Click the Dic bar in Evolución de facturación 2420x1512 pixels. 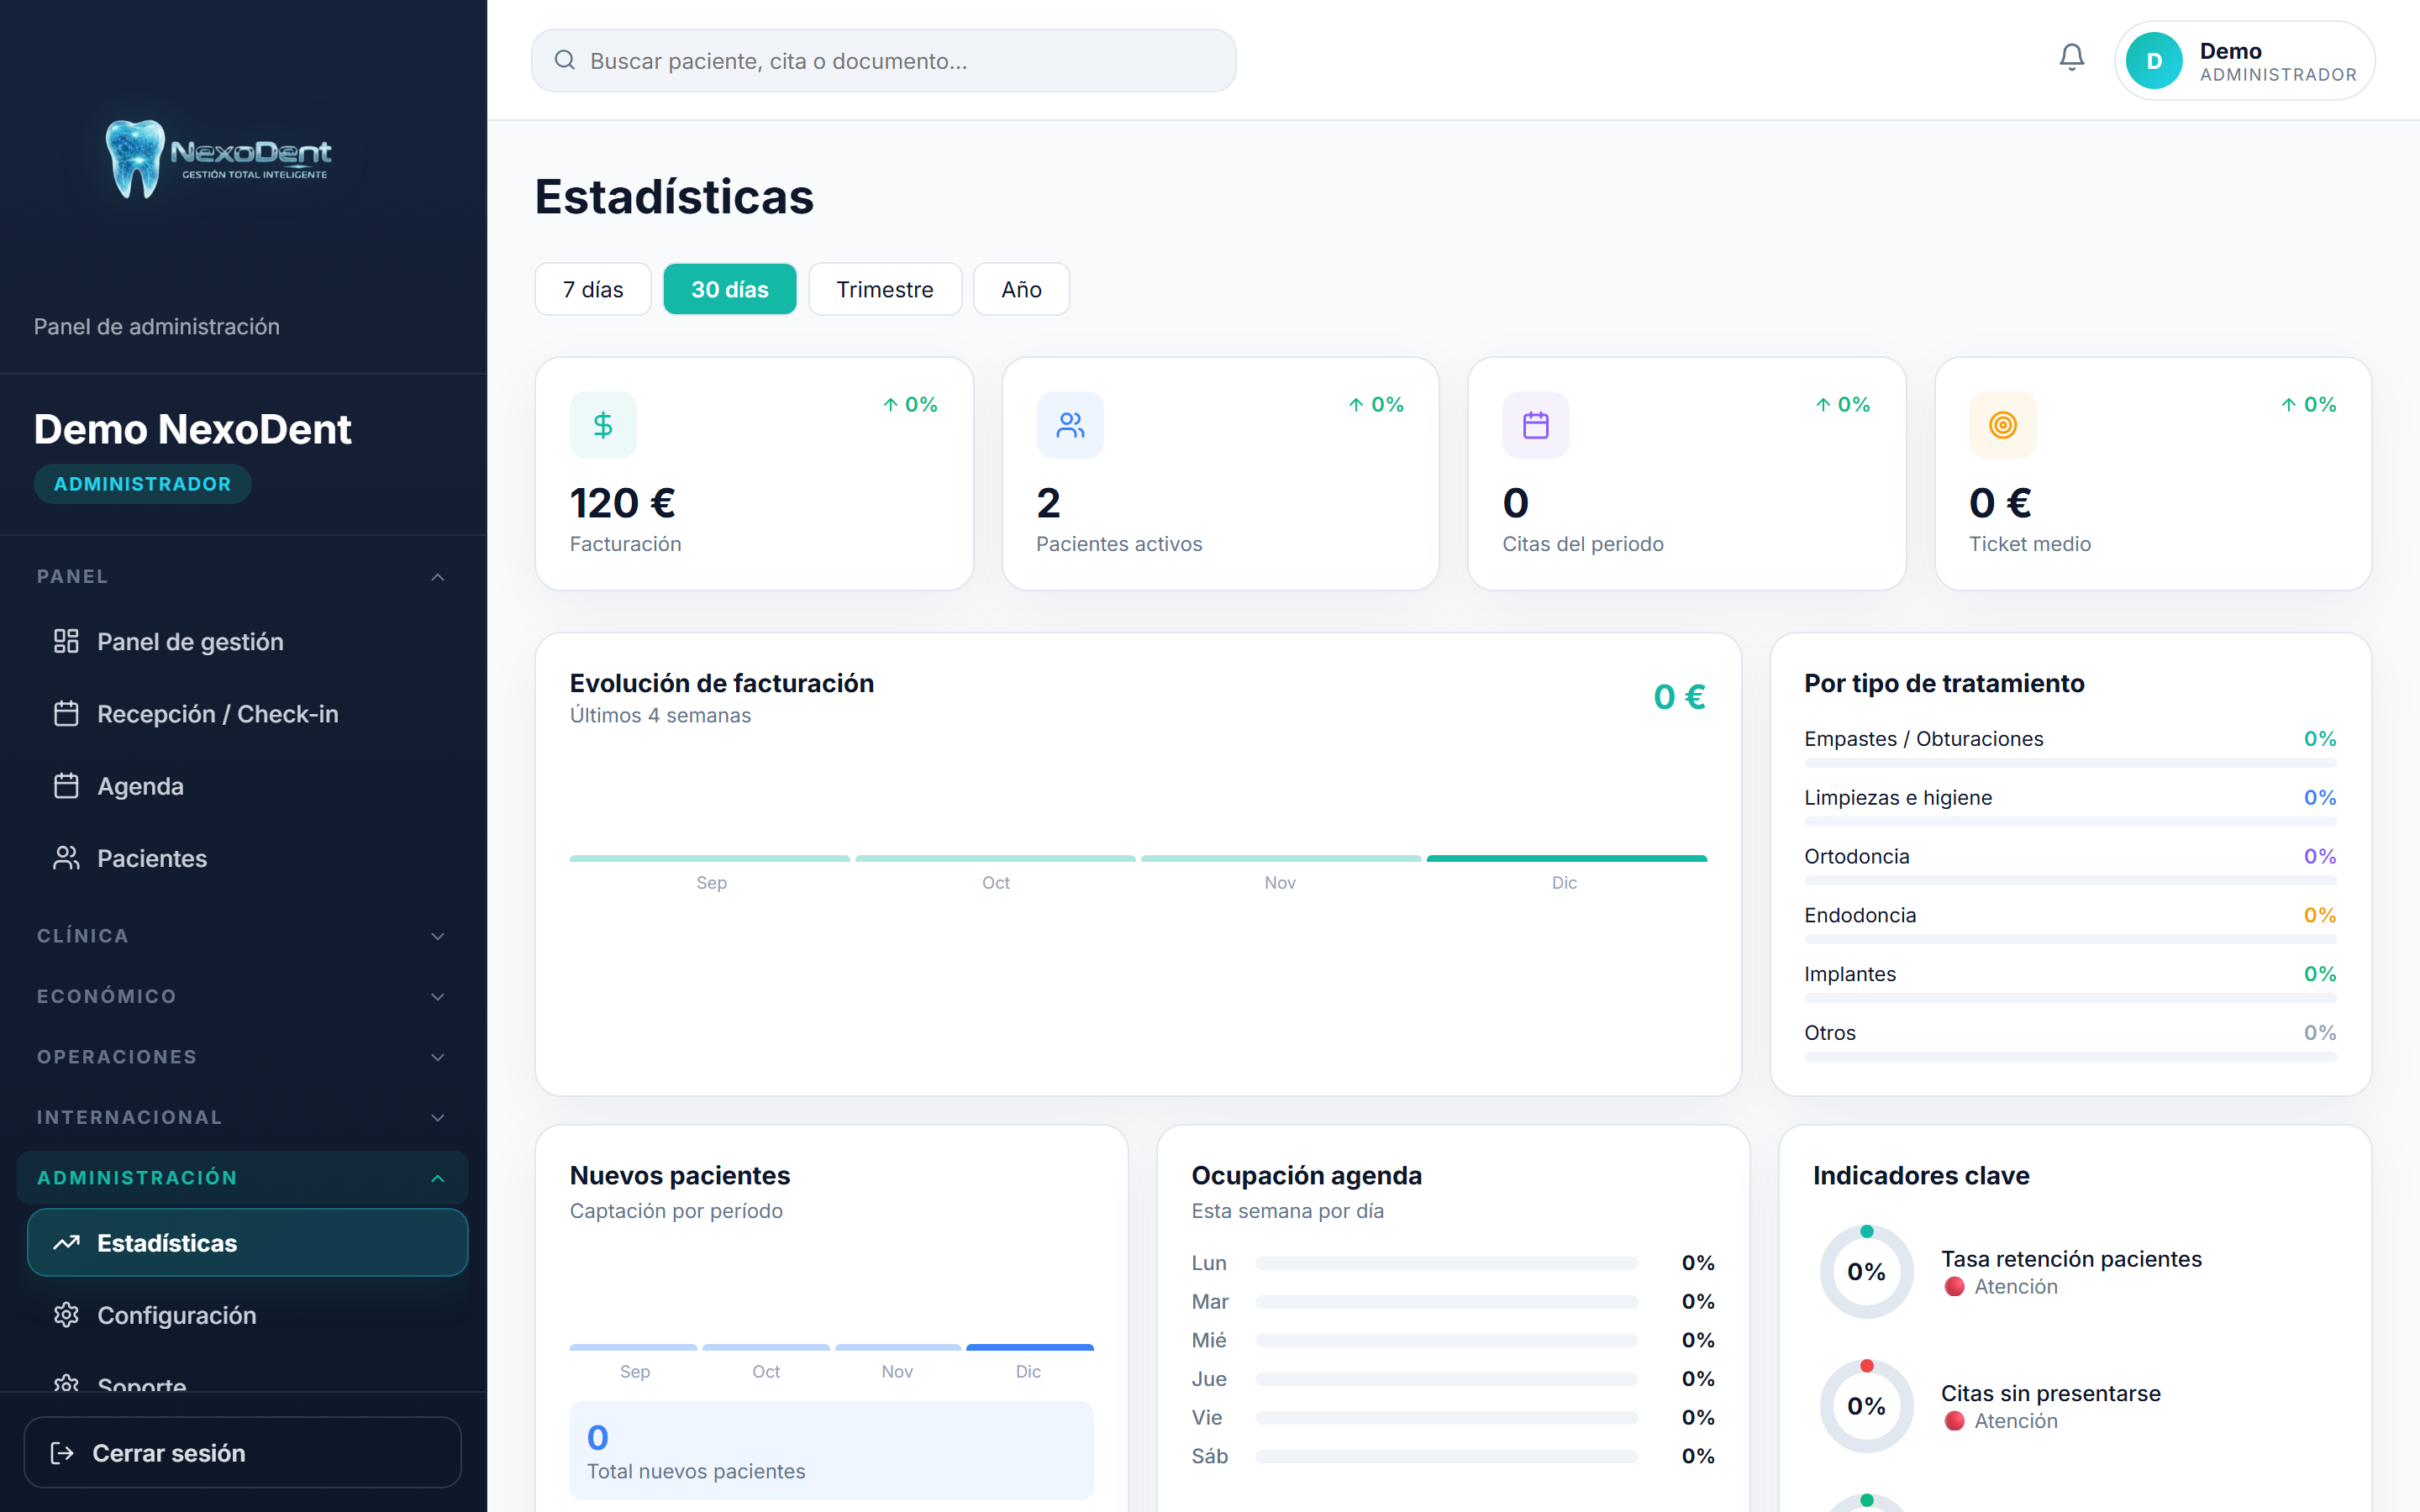1566,858
